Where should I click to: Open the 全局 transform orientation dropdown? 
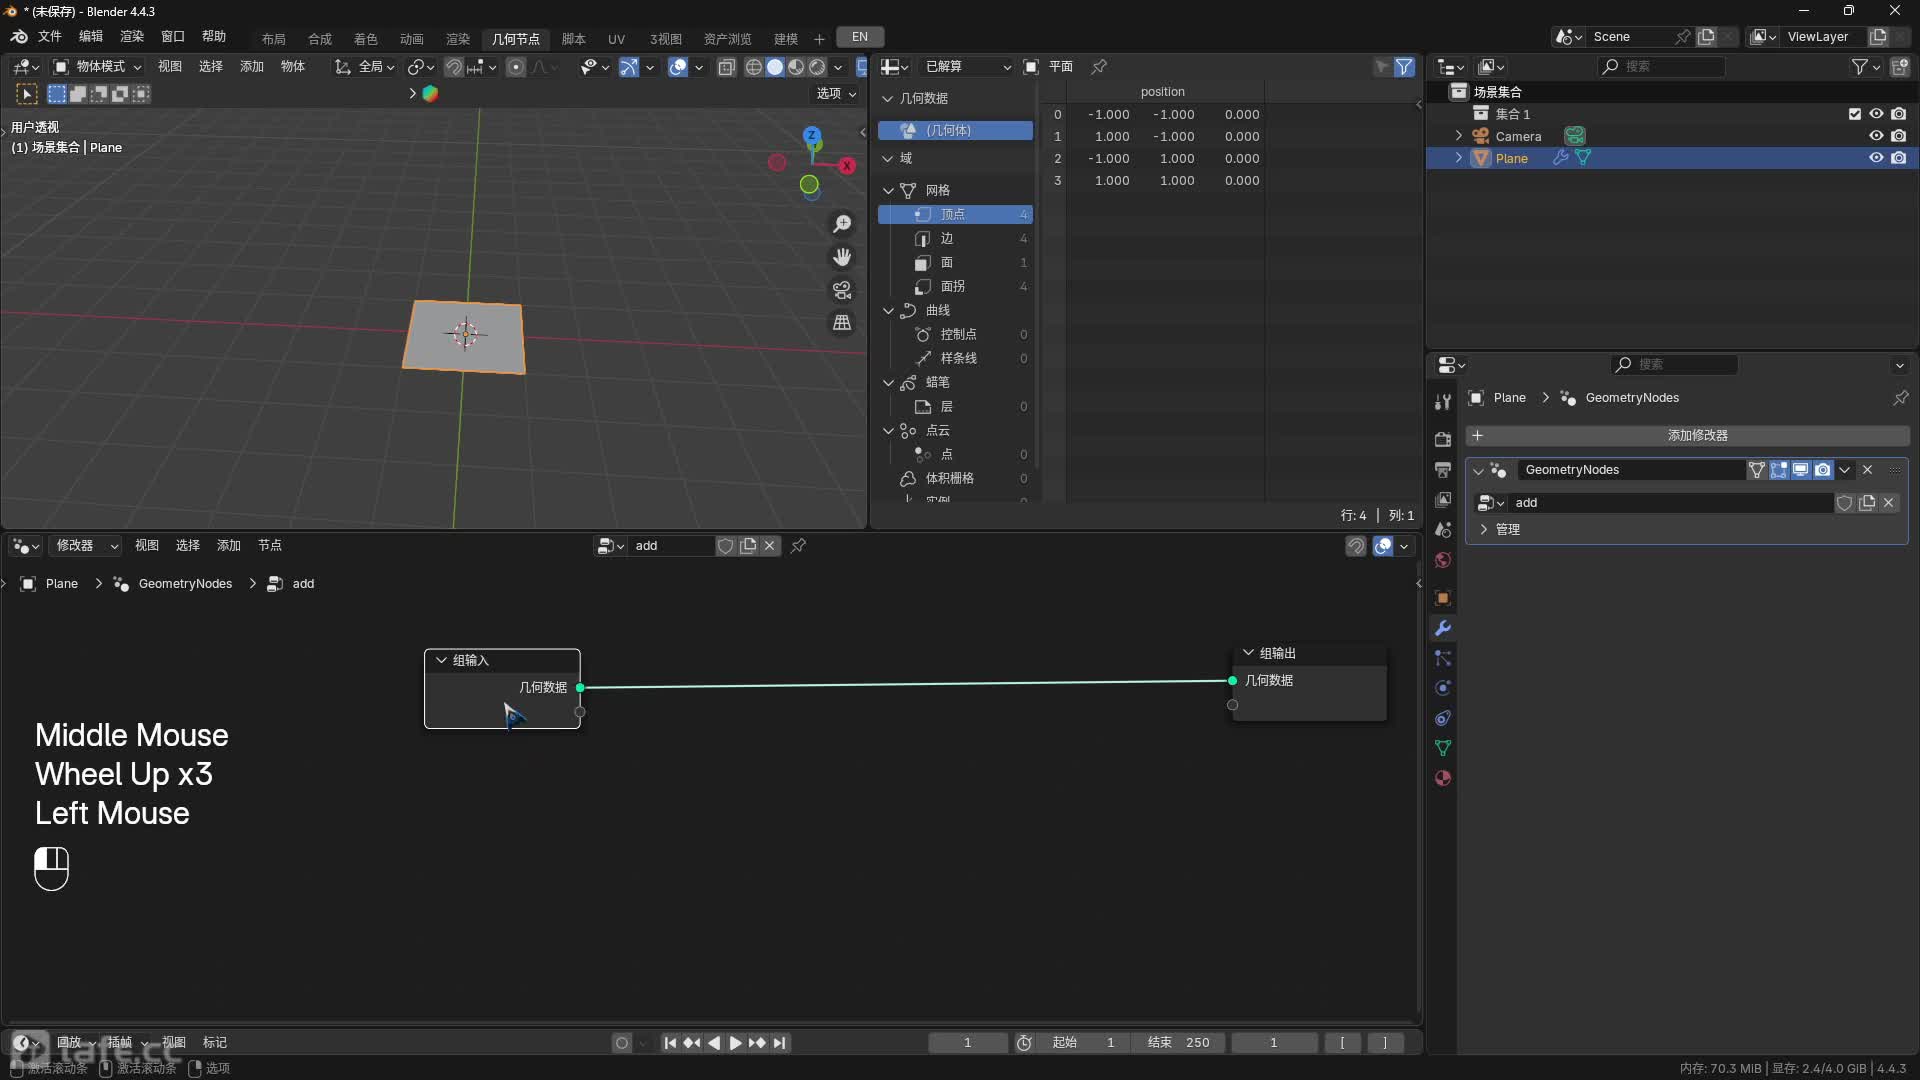(365, 67)
